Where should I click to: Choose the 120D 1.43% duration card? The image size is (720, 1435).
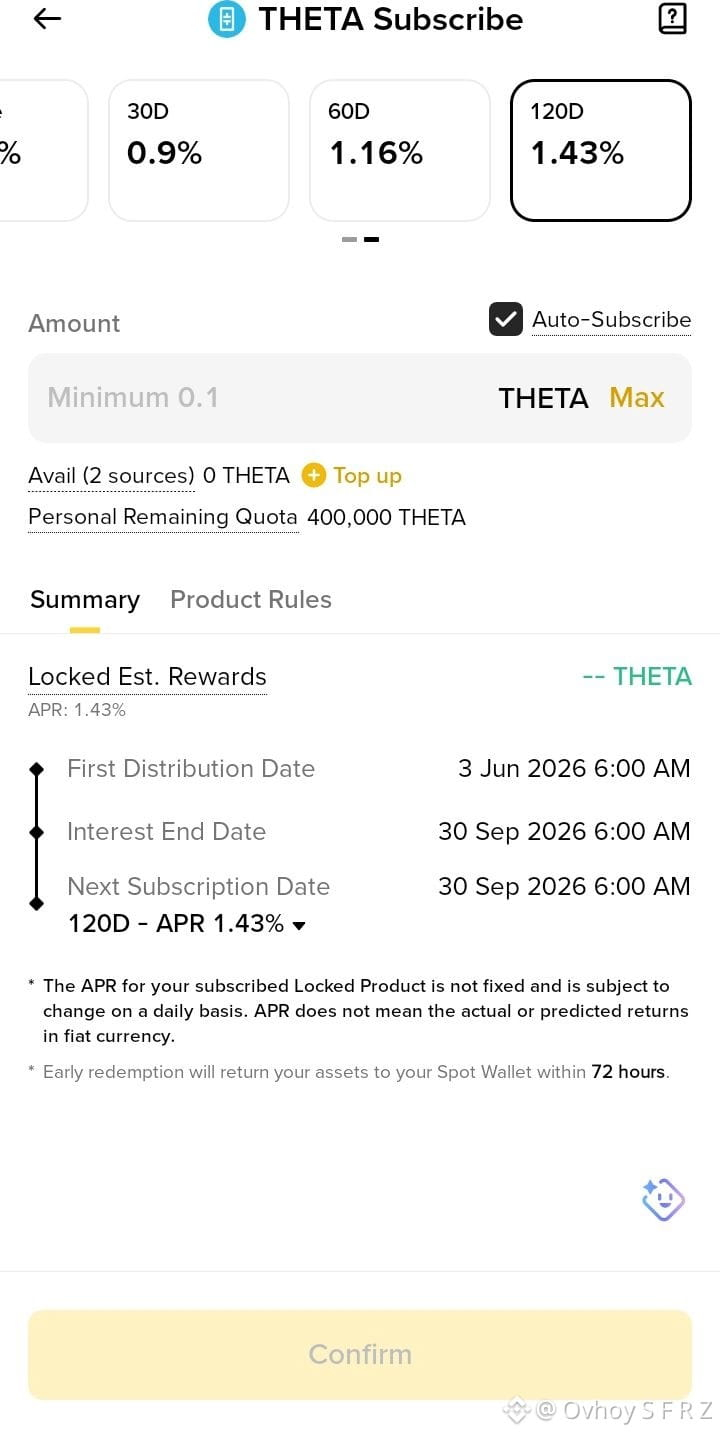pos(601,150)
